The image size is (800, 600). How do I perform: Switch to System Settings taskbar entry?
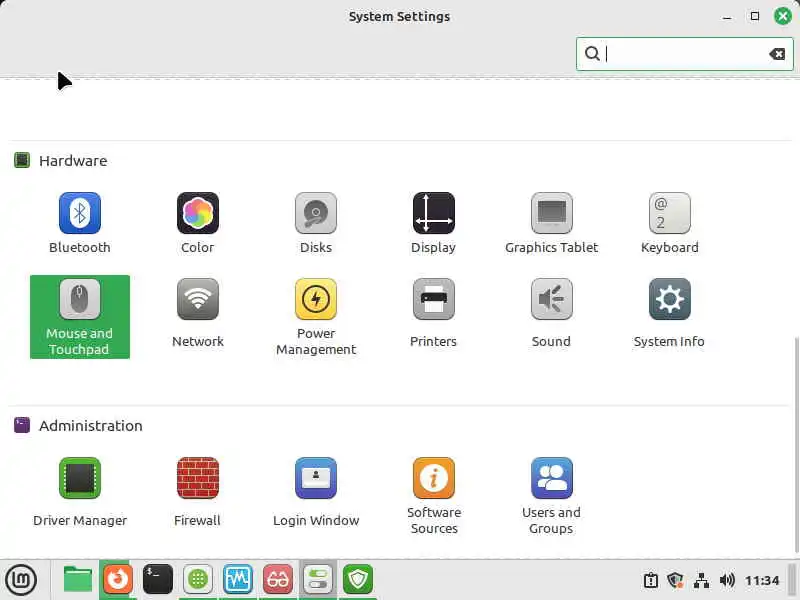click(318, 580)
